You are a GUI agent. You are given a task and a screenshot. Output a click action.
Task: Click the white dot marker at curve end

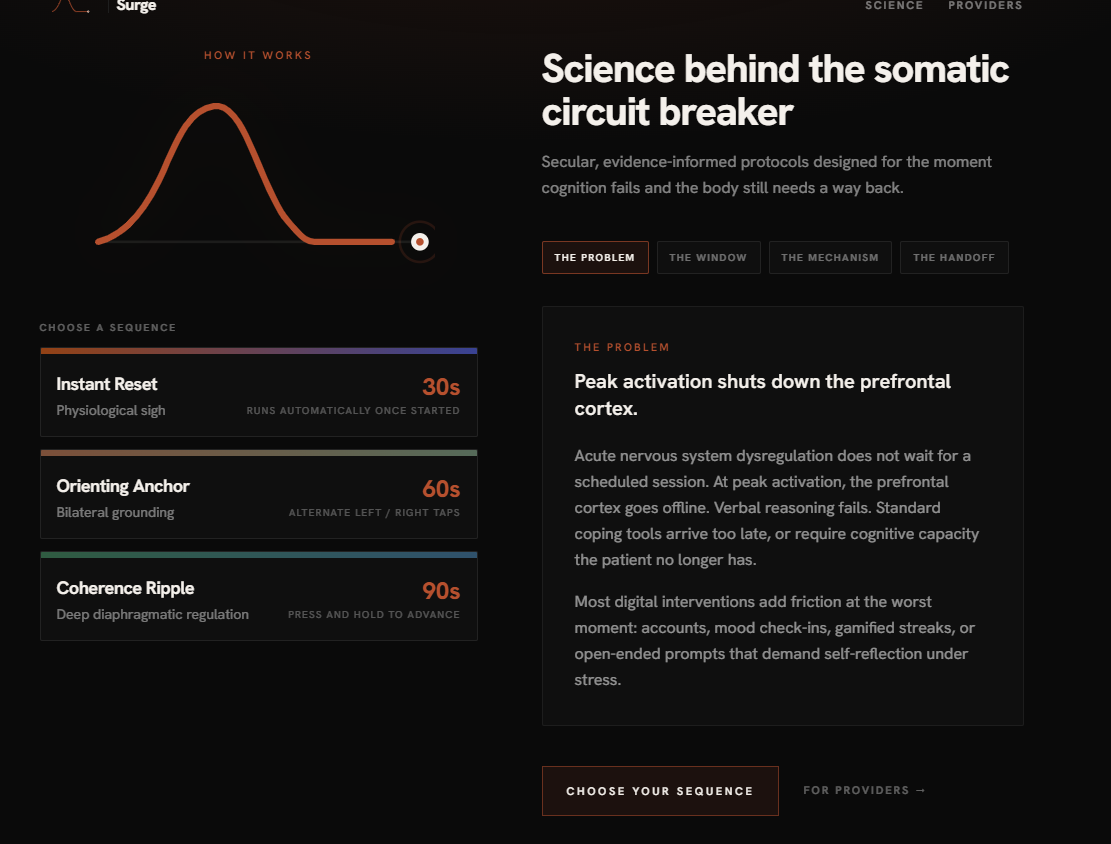pos(419,242)
